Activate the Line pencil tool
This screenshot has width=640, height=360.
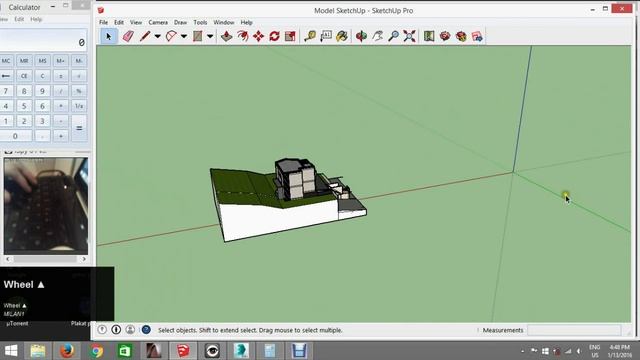pyautogui.click(x=145, y=36)
